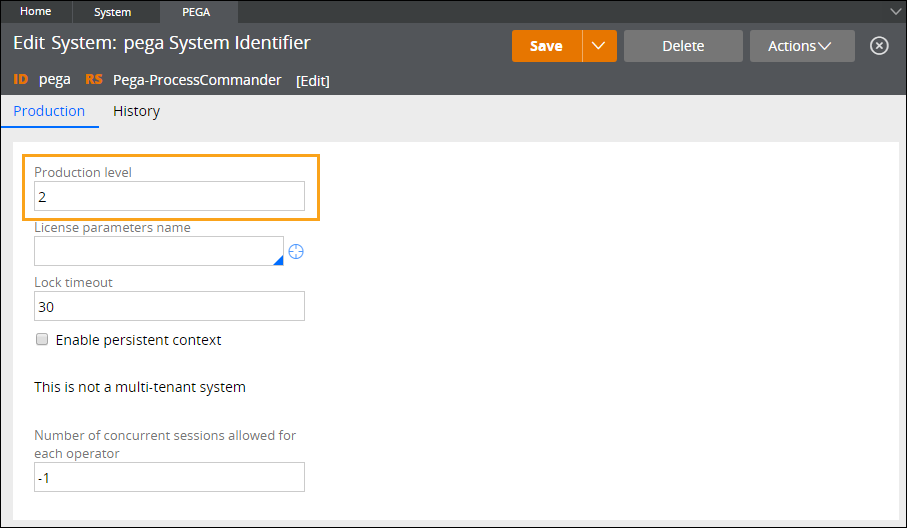Click the orange ID badge icon
The width and height of the screenshot is (907, 528).
[21, 79]
